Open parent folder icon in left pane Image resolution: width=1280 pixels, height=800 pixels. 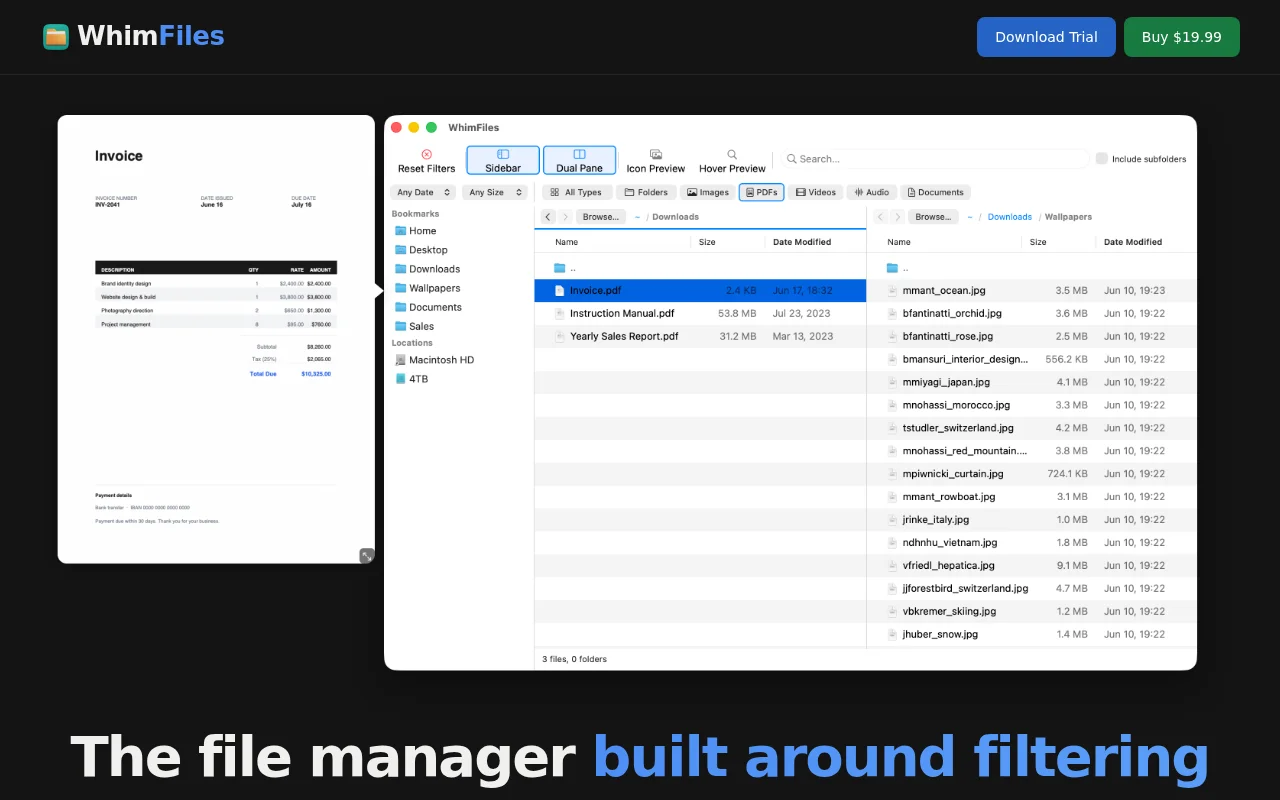coord(560,268)
